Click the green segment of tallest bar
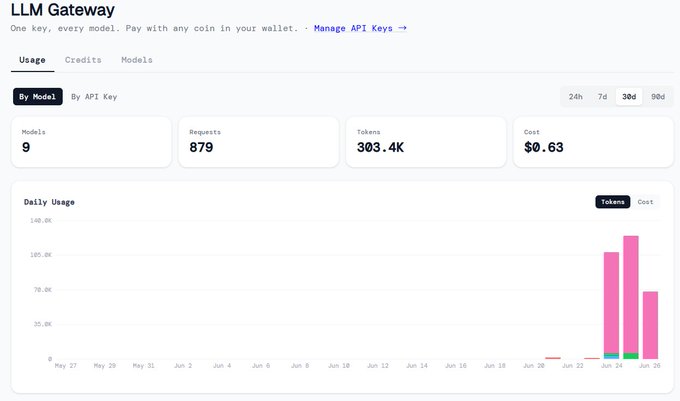Image resolution: width=680 pixels, height=401 pixels. pos(631,356)
